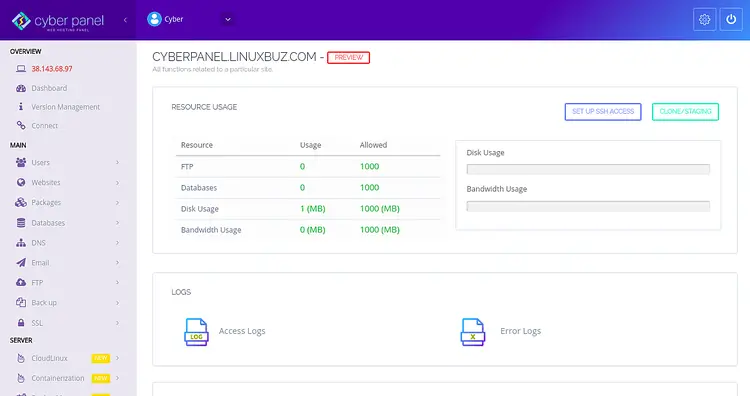Click the Back up copy icon
This screenshot has width=750, height=396.
(21, 303)
